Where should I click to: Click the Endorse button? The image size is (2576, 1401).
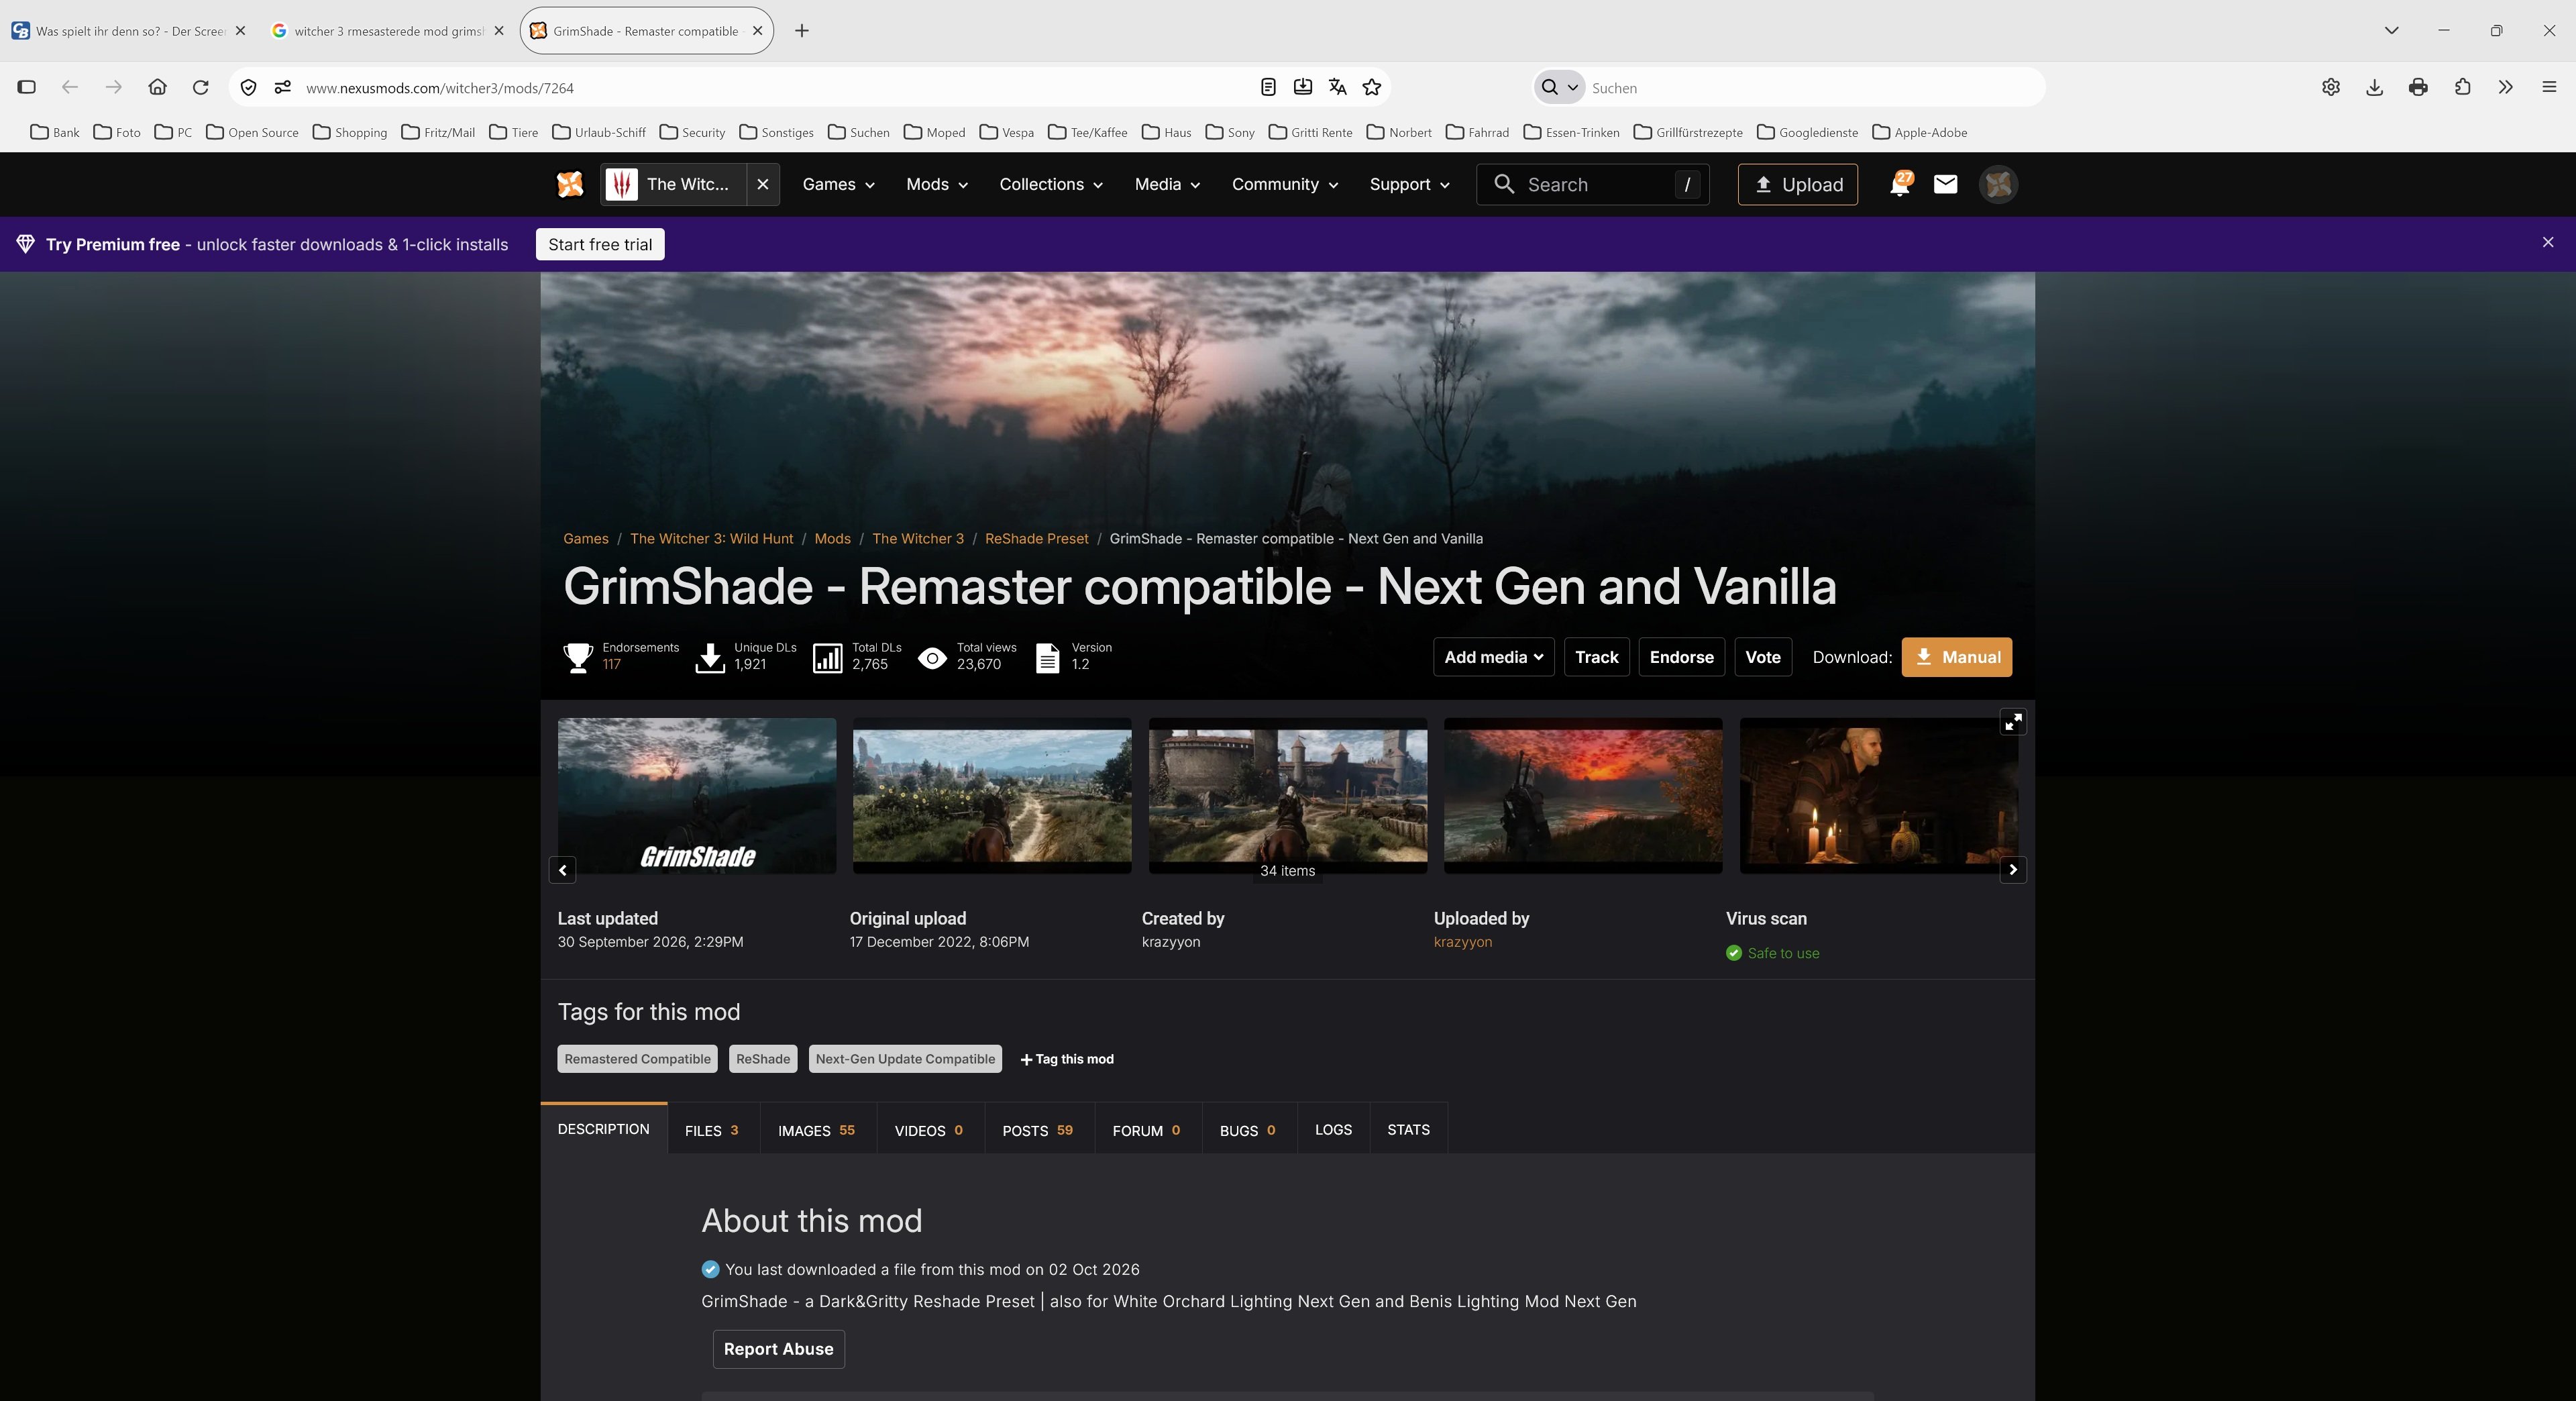click(x=1681, y=657)
